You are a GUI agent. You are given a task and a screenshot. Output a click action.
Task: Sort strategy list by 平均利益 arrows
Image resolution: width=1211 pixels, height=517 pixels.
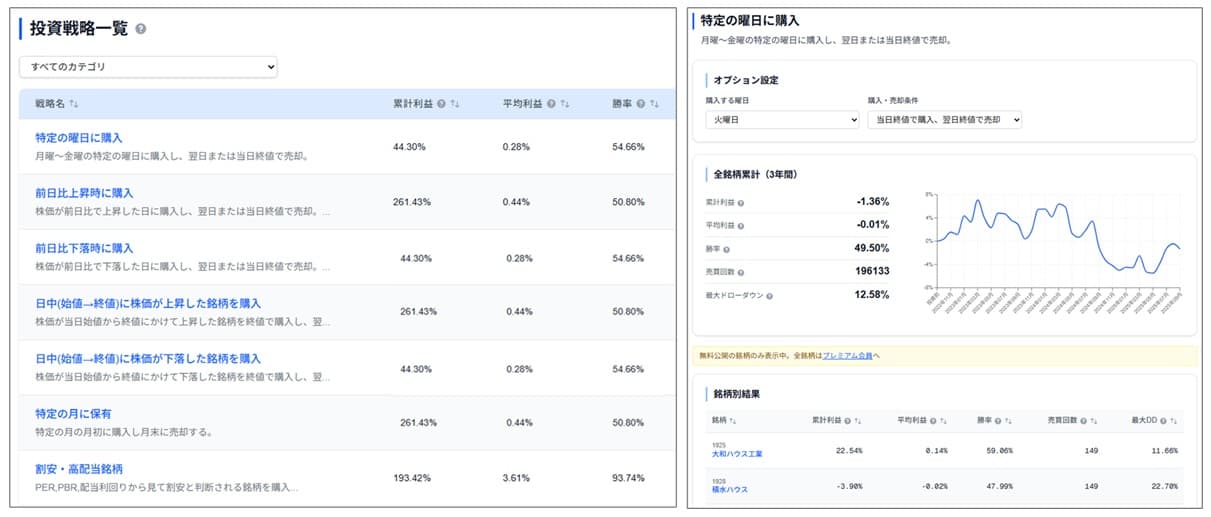click(565, 104)
